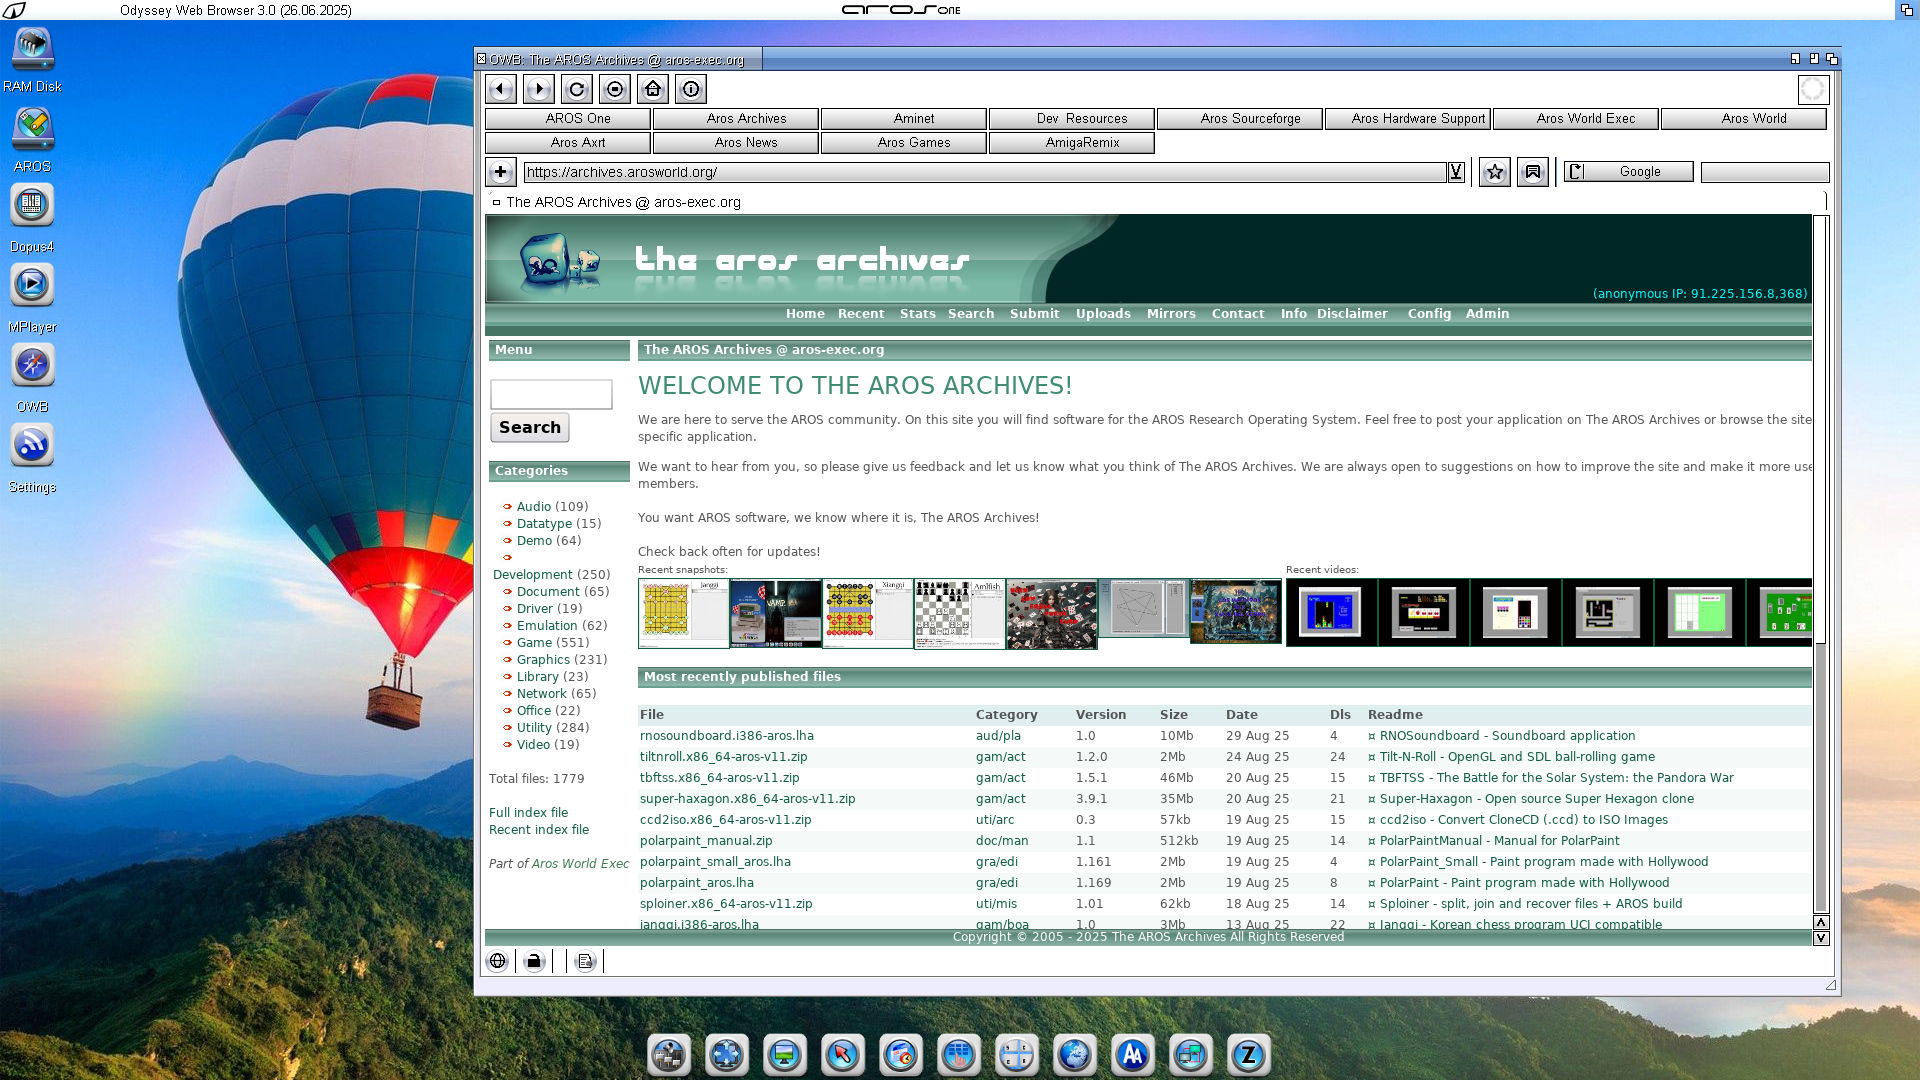Open the Aros Sourceforge bookmark button
This screenshot has width=1920, height=1080.
(1240, 118)
